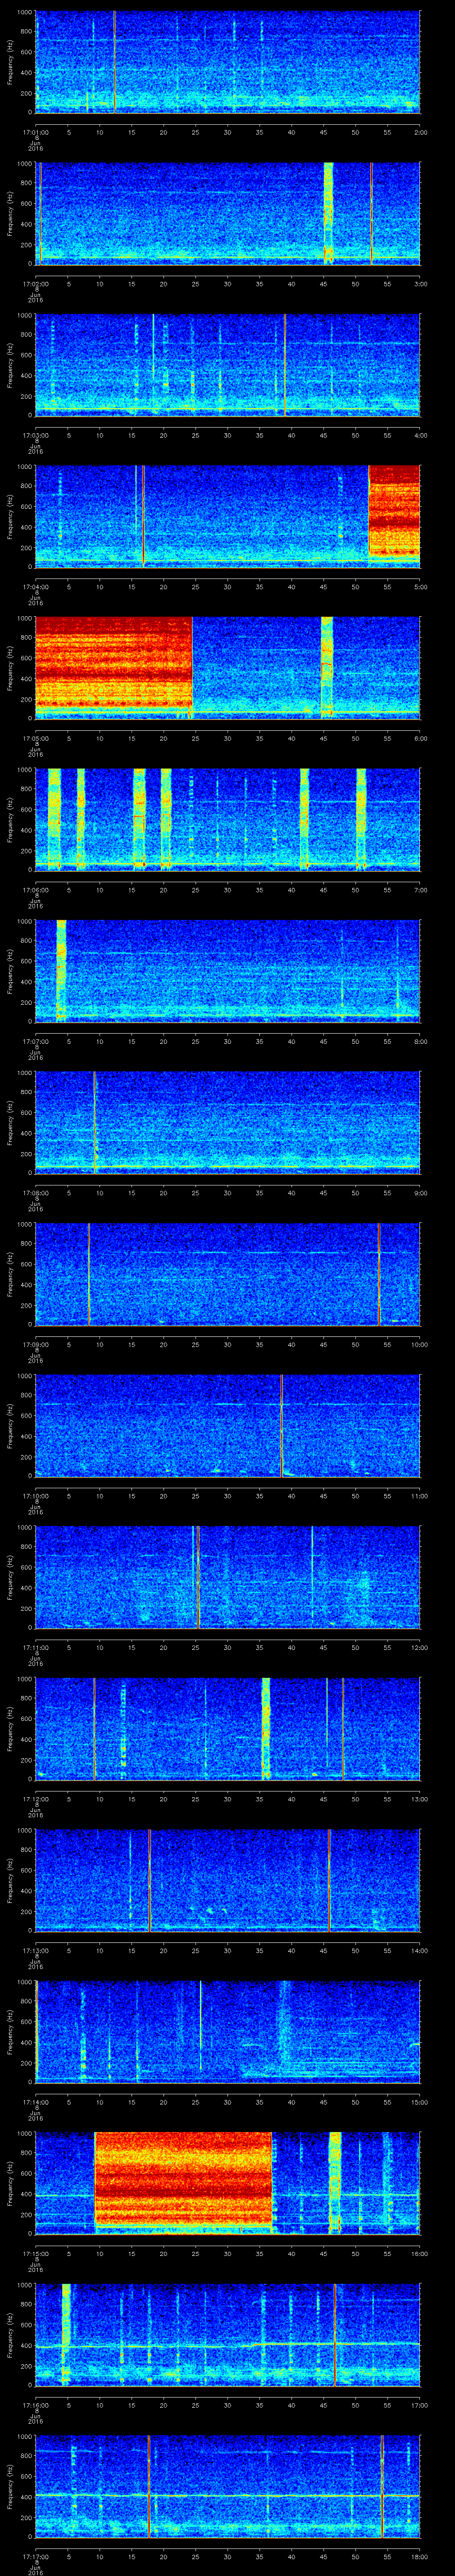Click the '17:16:00' start time label

pyautogui.click(x=35, y=2404)
